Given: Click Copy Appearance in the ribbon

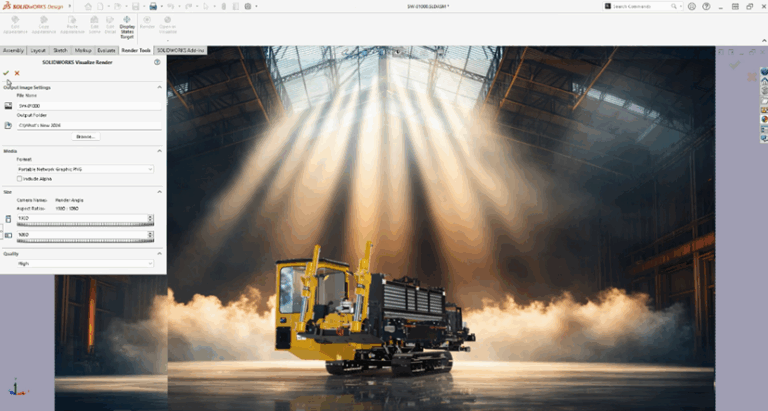Looking at the screenshot, I should (44, 25).
